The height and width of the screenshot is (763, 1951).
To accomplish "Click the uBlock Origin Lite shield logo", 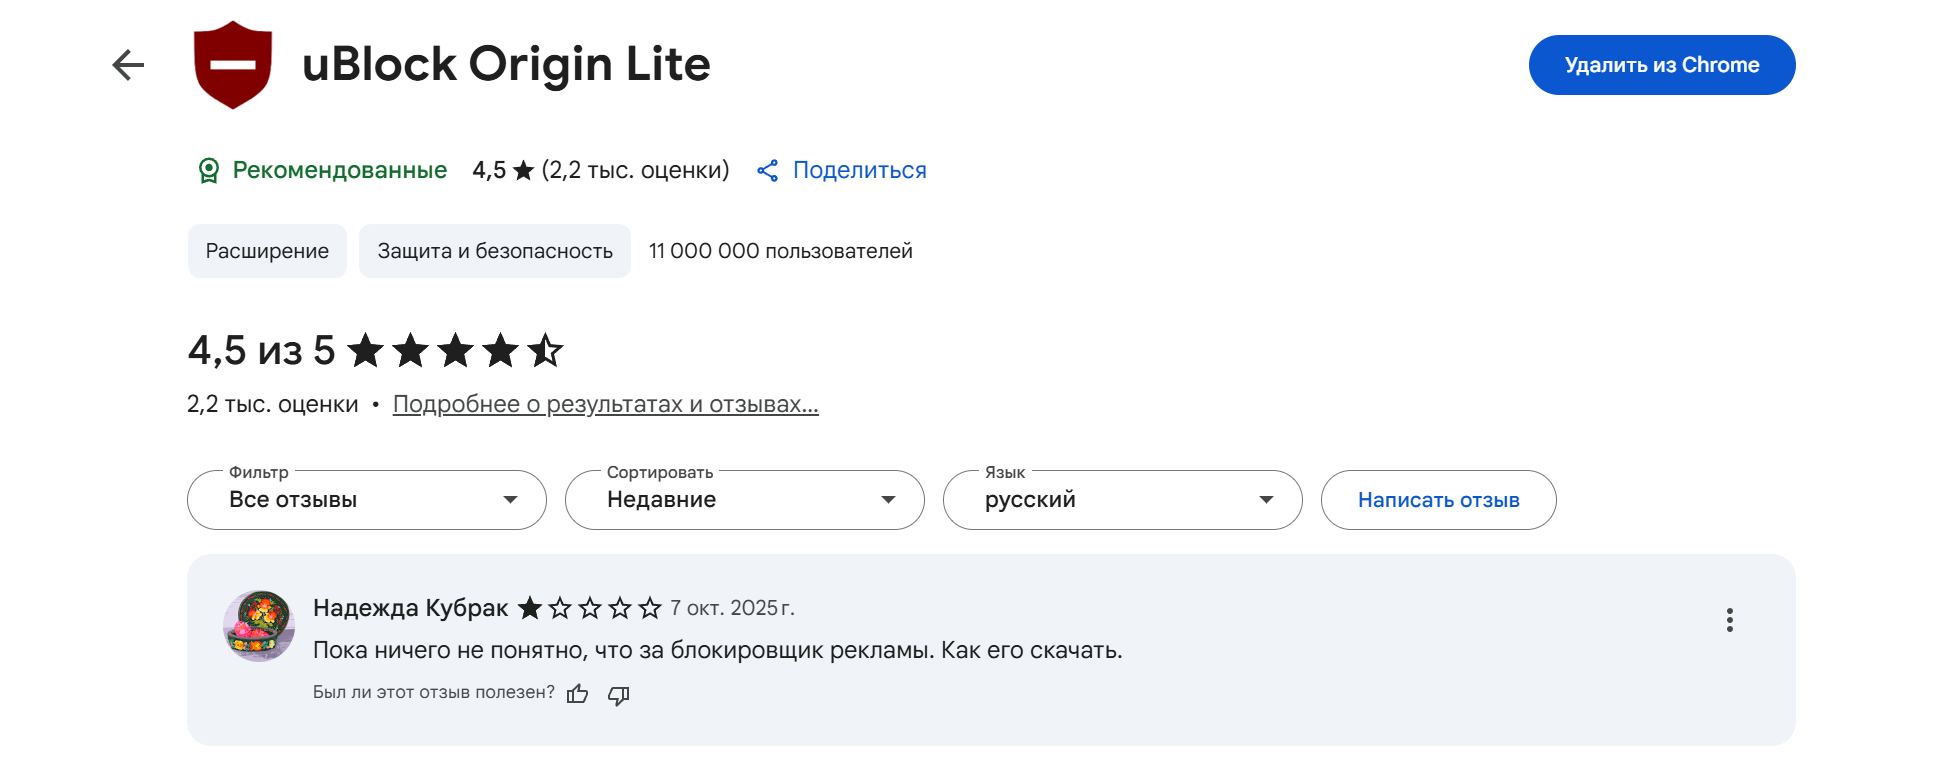I will pos(233,64).
